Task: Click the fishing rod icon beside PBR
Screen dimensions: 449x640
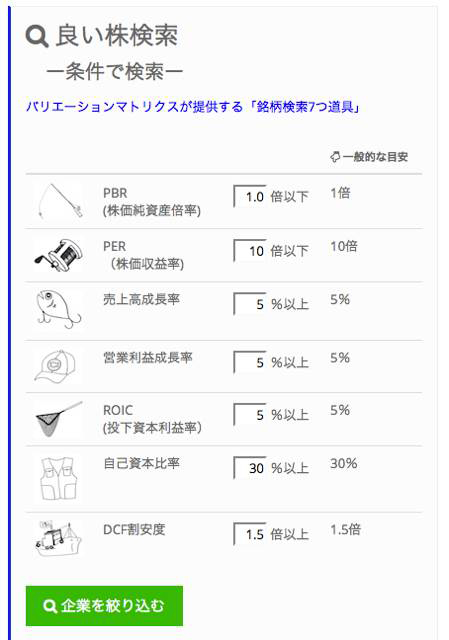Action: tap(59, 201)
